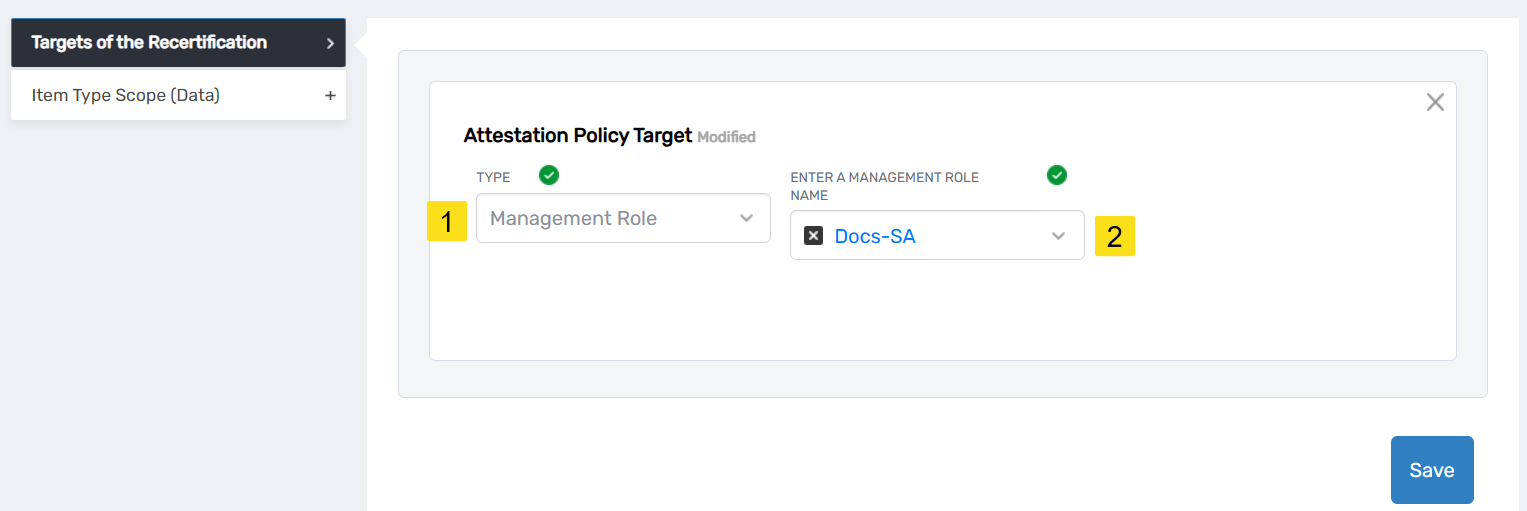
Task: Expand the Type field's chevron arrow
Action: [746, 218]
